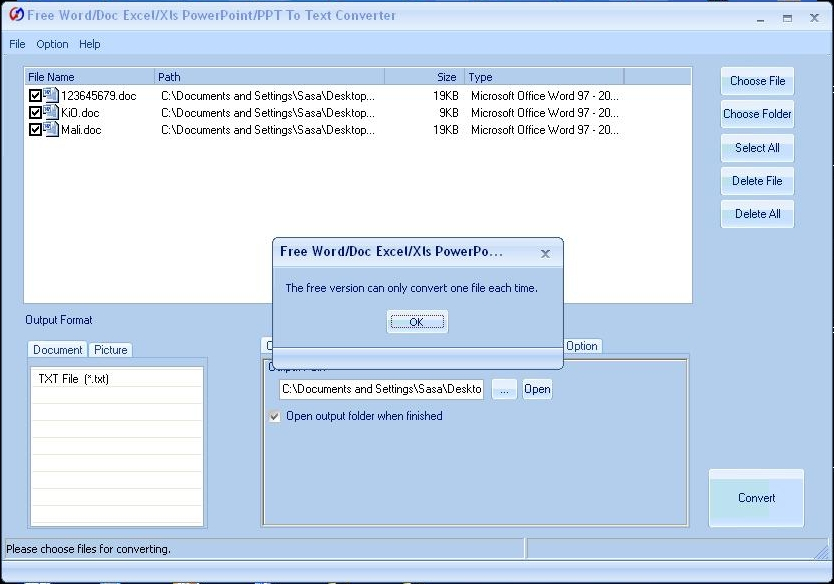This screenshot has width=834, height=584.
Task: Click the free version dialog message text
Action: coord(411,288)
